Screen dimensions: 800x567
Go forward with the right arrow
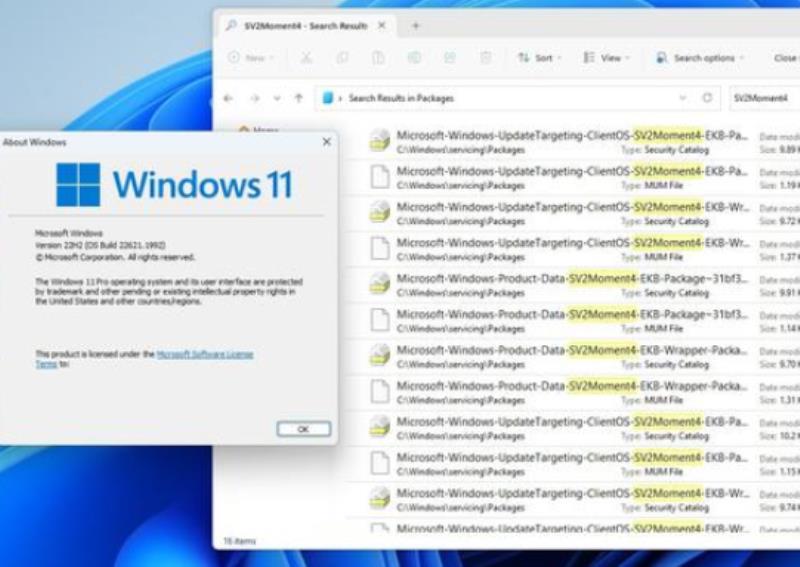click(x=254, y=98)
